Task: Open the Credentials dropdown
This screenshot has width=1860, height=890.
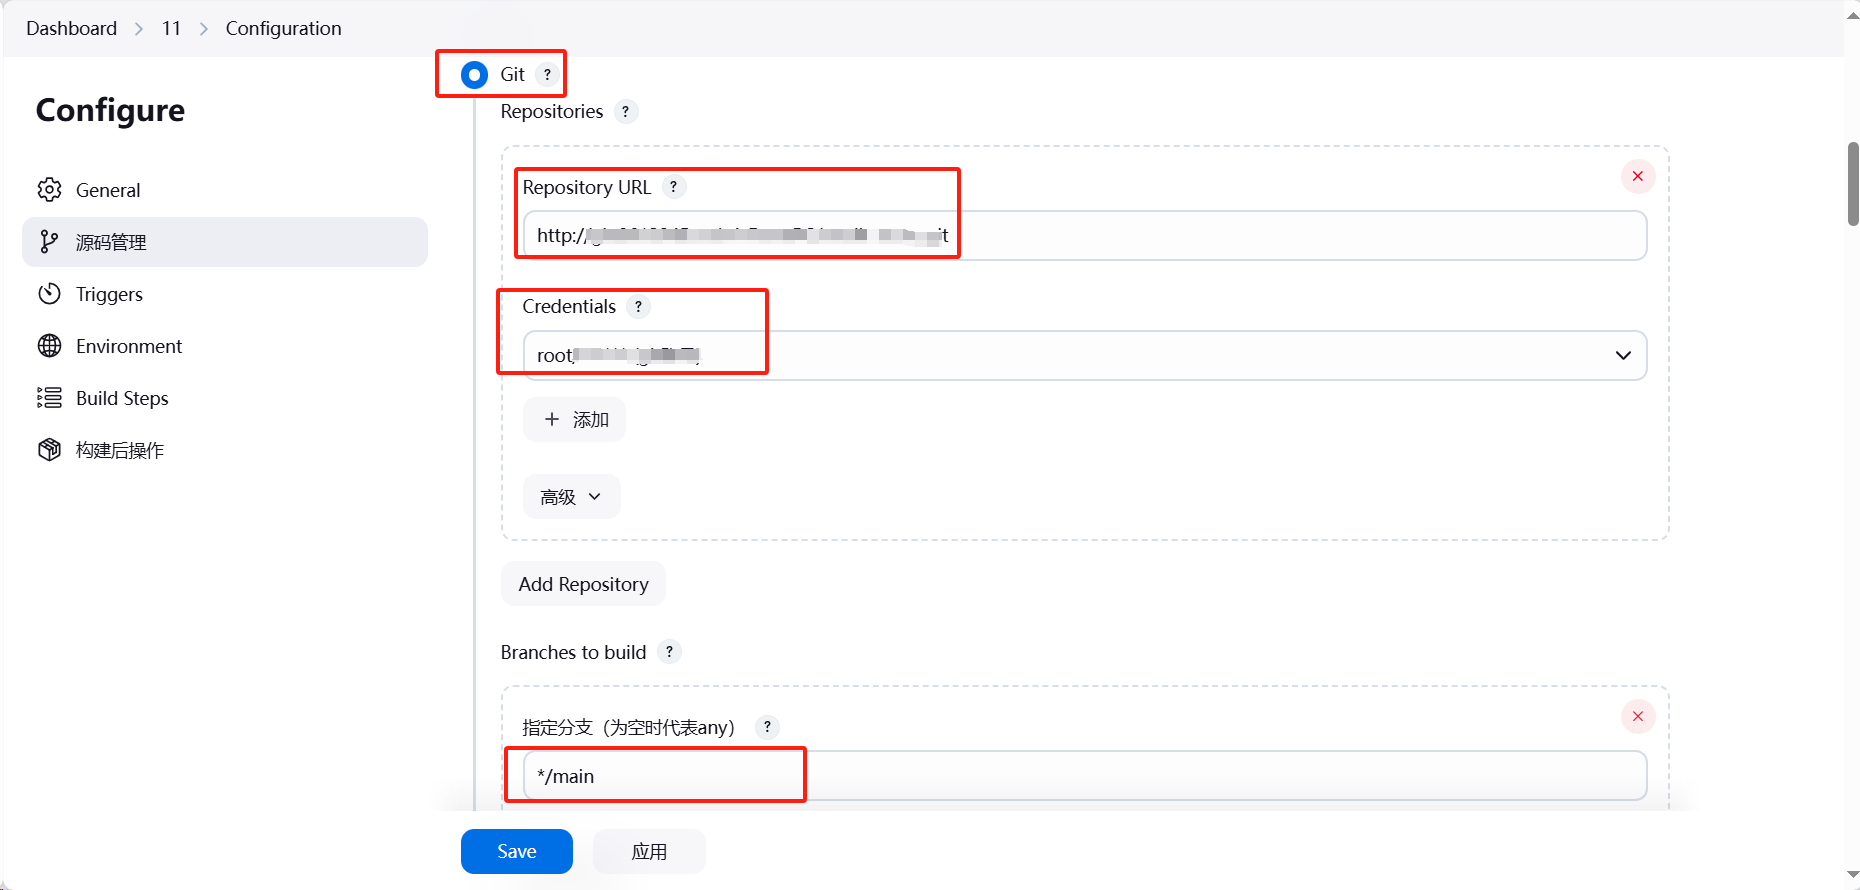Action: tap(1085, 356)
